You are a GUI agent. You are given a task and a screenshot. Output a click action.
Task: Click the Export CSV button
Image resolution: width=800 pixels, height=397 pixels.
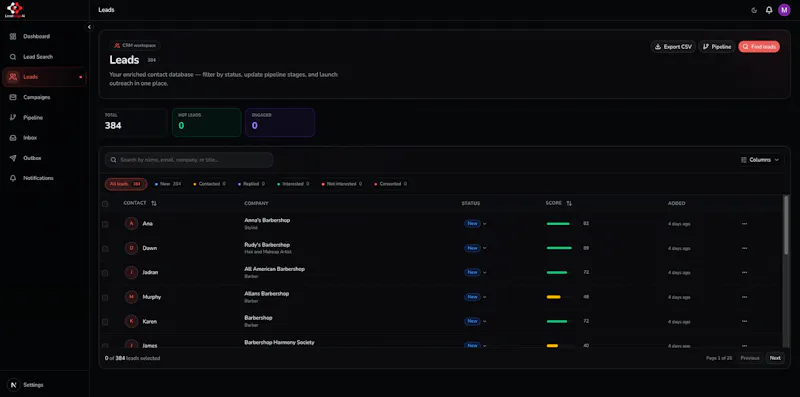[673, 46]
